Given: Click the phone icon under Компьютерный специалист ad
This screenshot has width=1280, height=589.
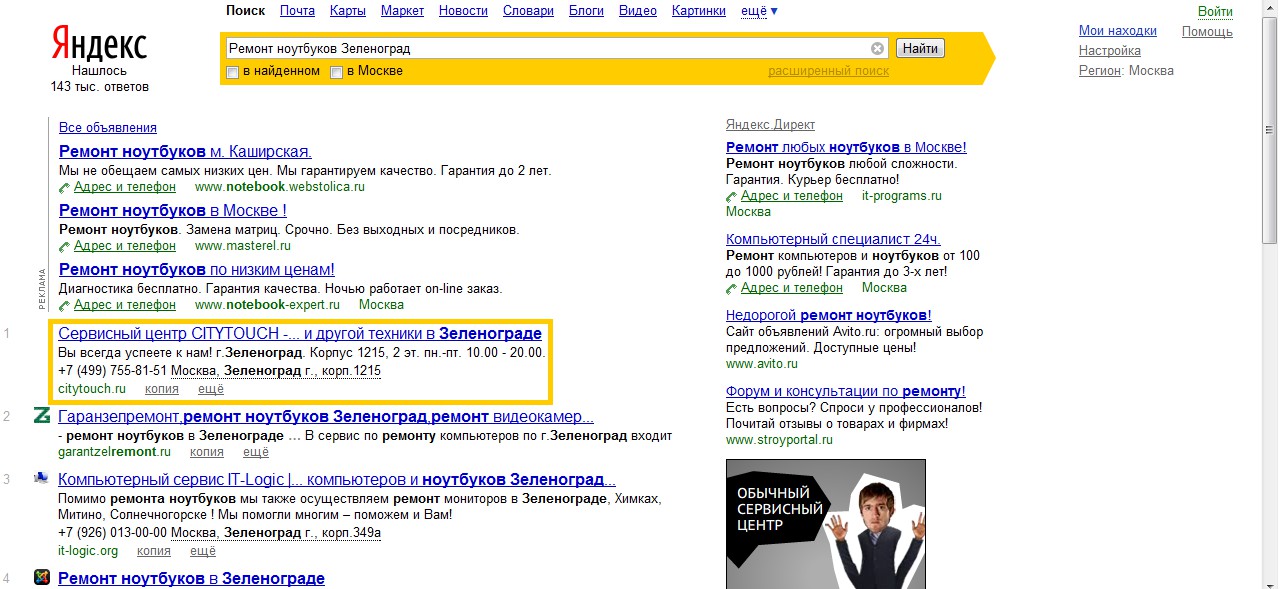Looking at the screenshot, I should [732, 288].
